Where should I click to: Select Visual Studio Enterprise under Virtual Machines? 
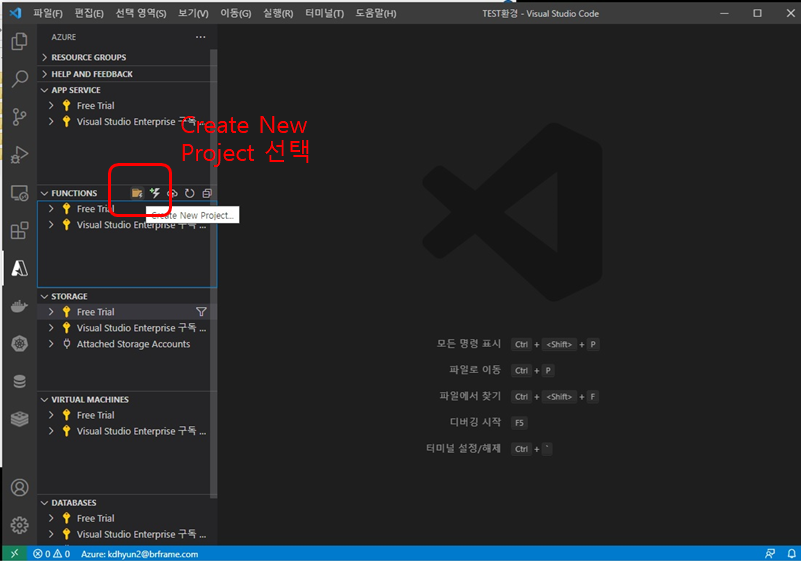[x=127, y=431]
